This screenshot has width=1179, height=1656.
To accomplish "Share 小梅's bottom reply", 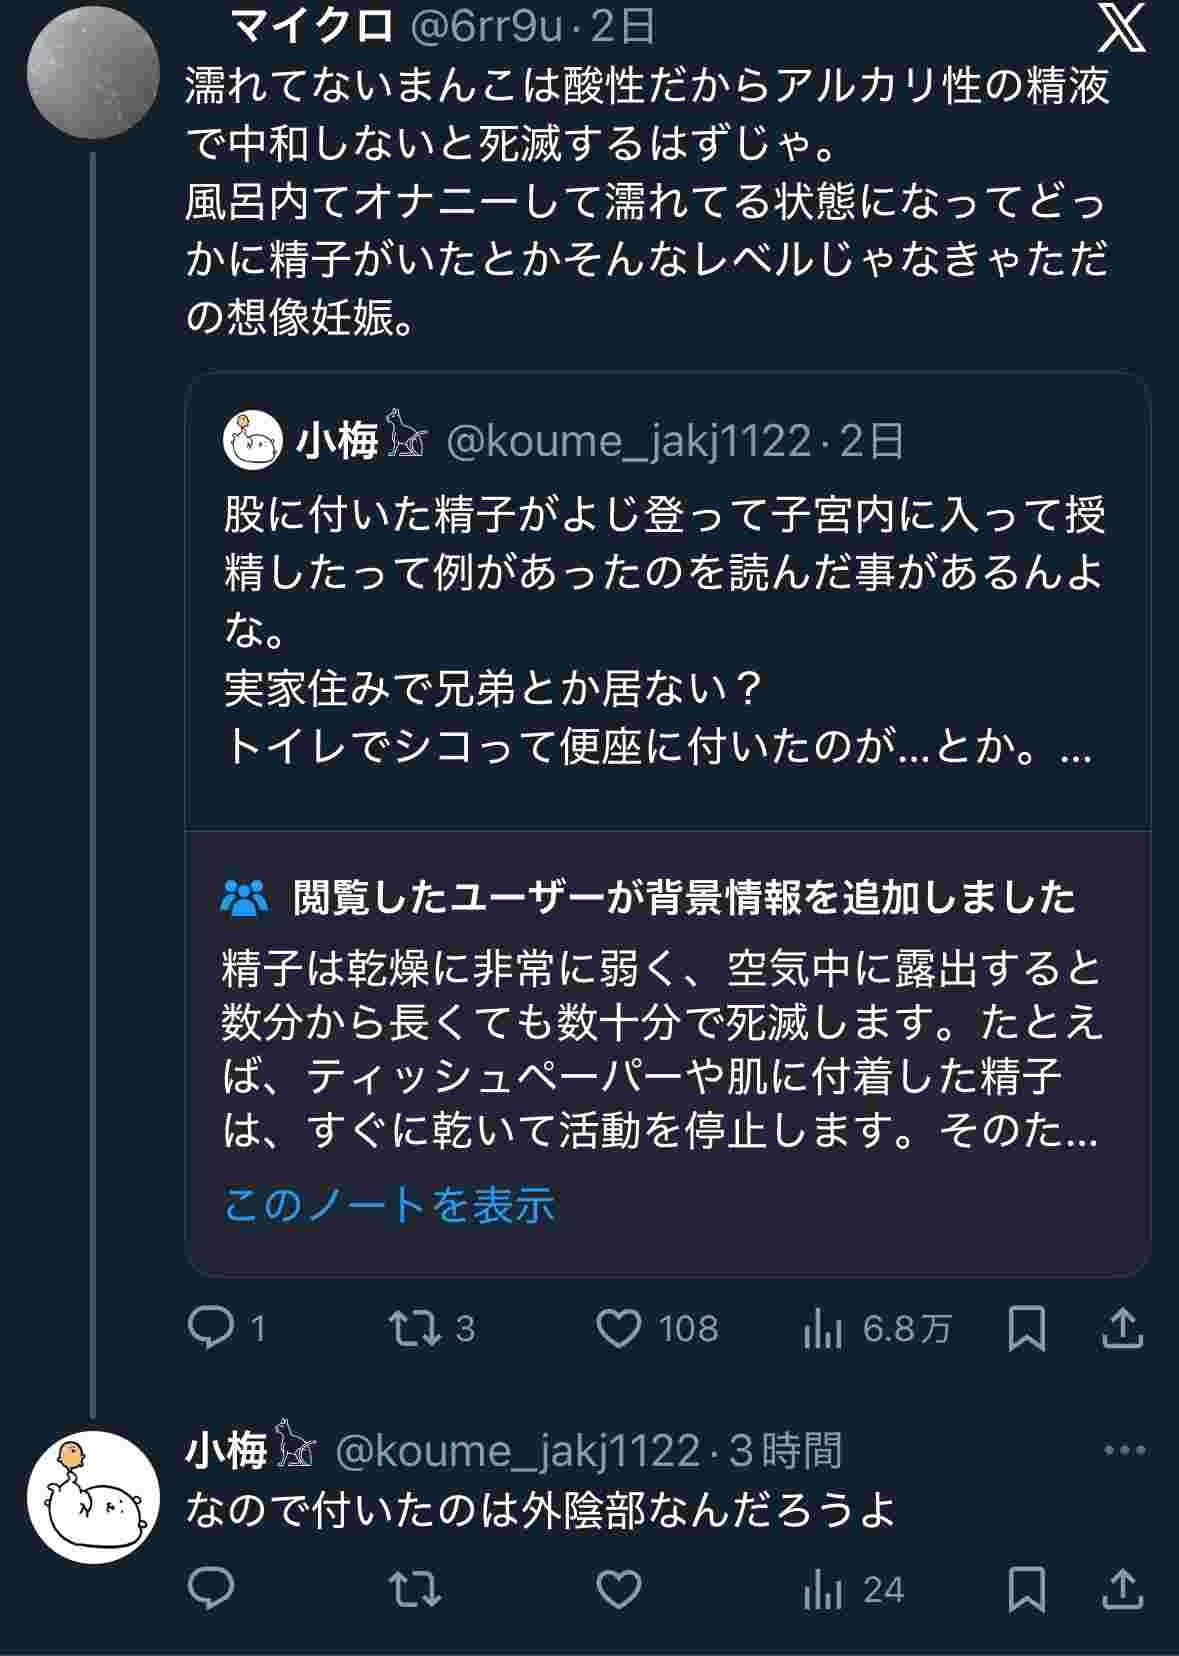I will pyautogui.click(x=1122, y=1589).
